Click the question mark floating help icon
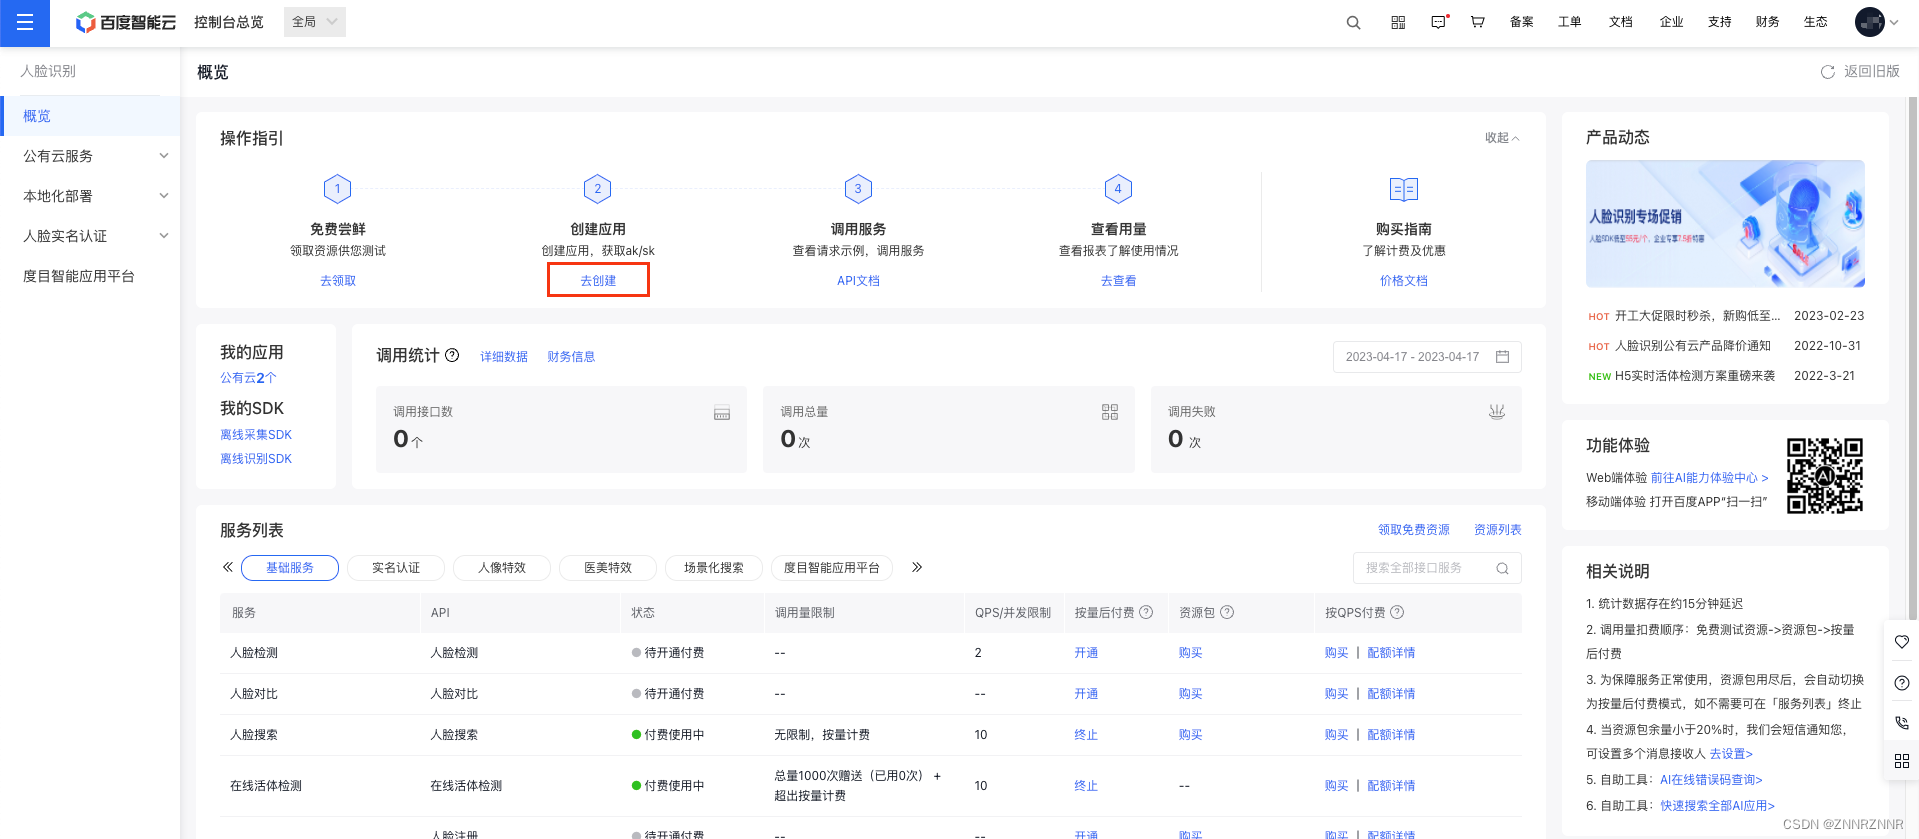The image size is (1919, 839). click(1902, 683)
